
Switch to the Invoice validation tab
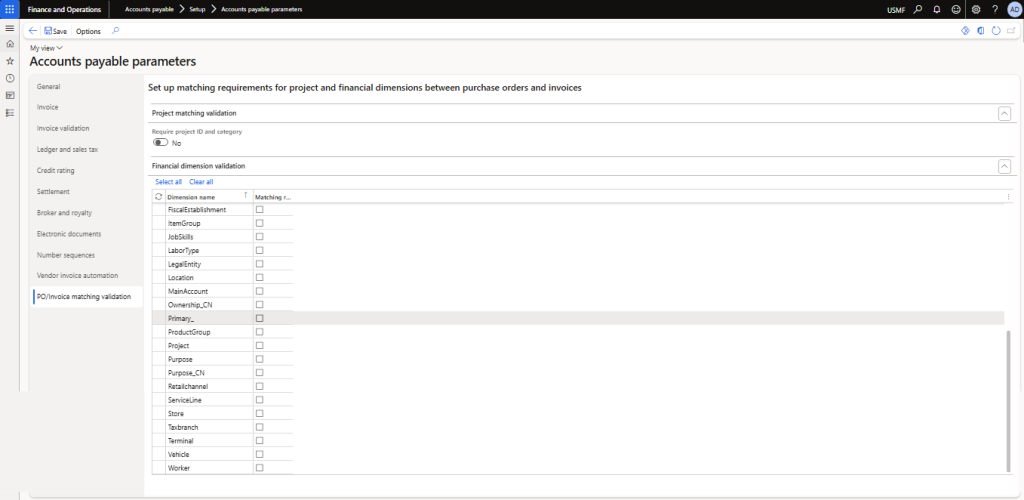click(x=63, y=128)
